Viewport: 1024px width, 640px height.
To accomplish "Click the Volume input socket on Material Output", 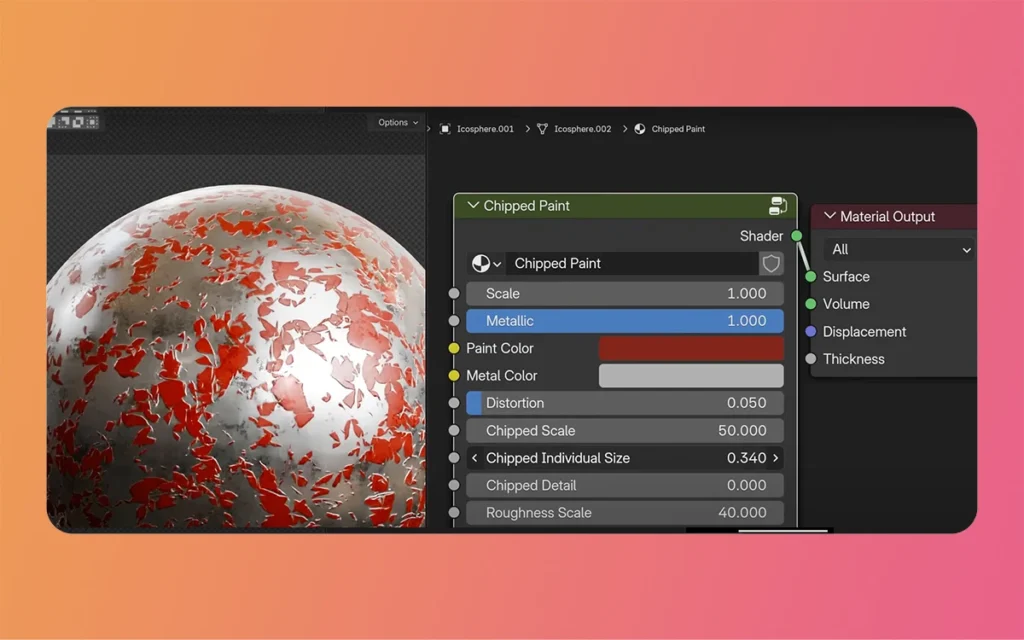I will [810, 304].
